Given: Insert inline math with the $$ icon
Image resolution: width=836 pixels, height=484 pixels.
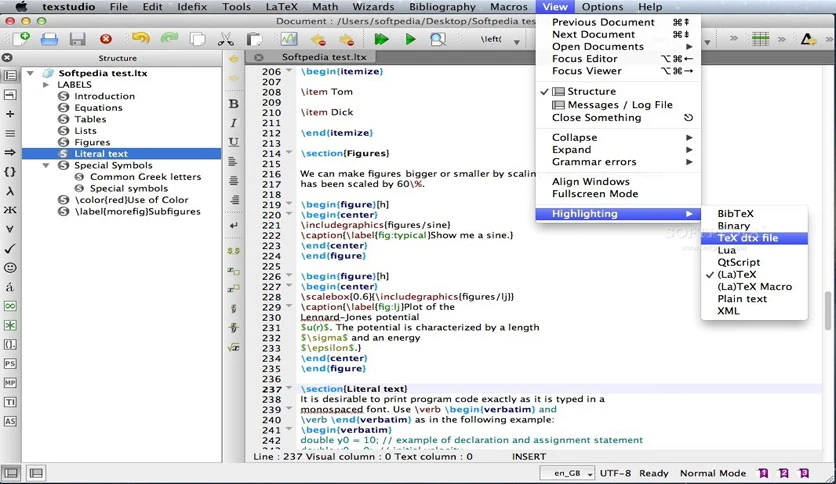Looking at the screenshot, I should point(234,251).
